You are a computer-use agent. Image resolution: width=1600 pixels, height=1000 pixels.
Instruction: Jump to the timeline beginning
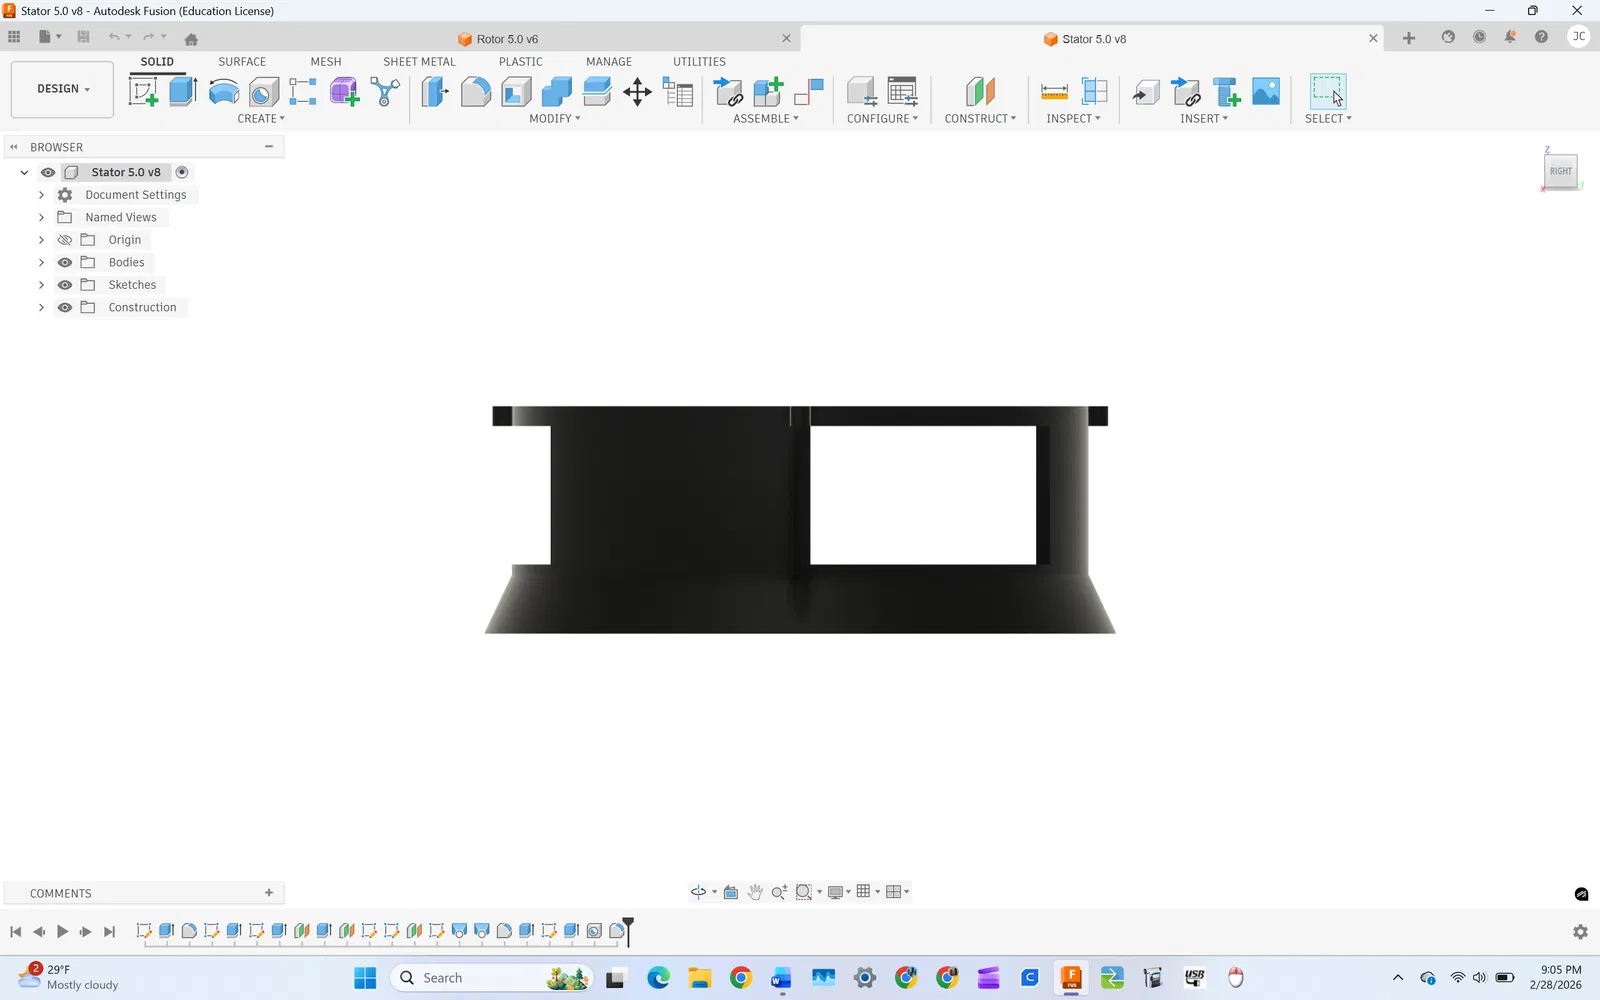point(16,932)
